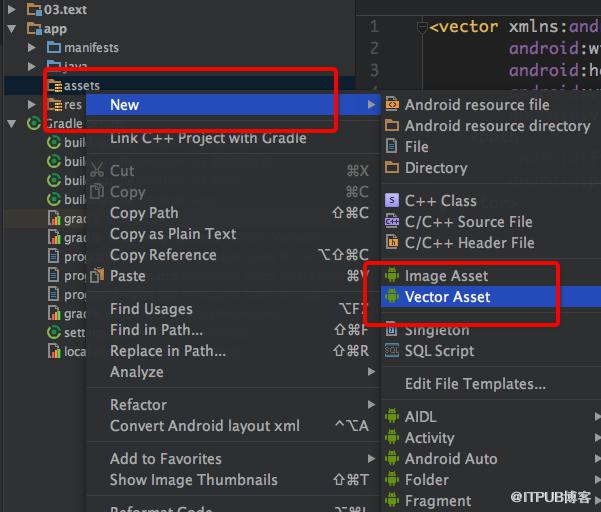Open the Analyze submenu arrow
Screen dimensions: 601x512
[371, 371]
